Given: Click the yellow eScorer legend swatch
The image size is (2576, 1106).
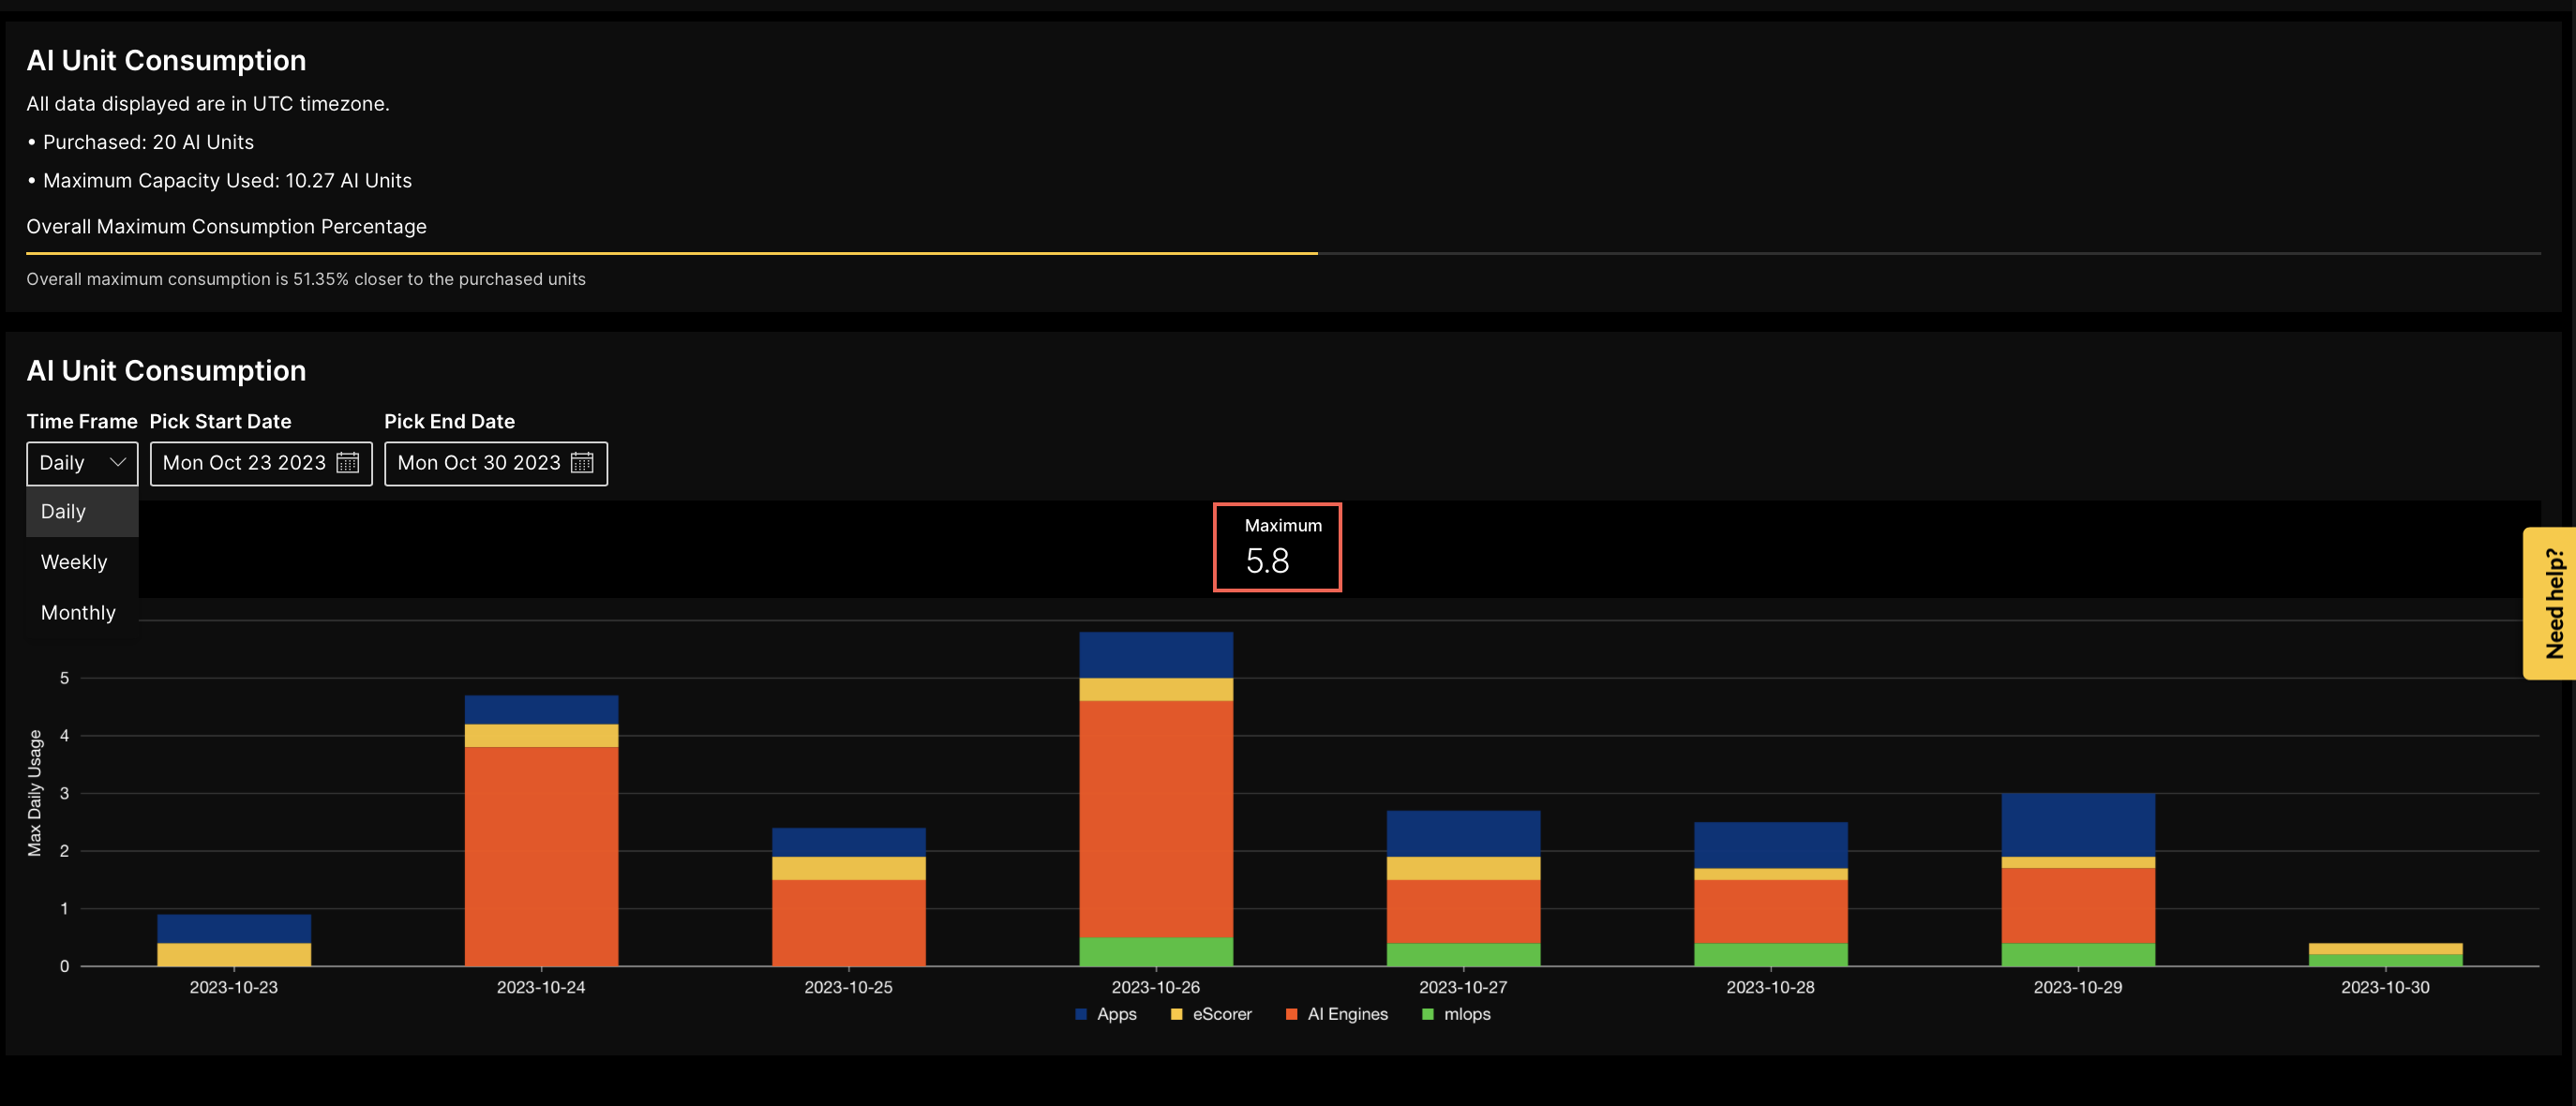Looking at the screenshot, I should (x=1176, y=1014).
